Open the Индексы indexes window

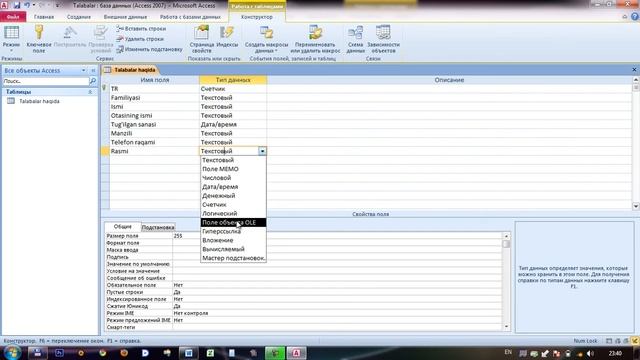[x=227, y=37]
